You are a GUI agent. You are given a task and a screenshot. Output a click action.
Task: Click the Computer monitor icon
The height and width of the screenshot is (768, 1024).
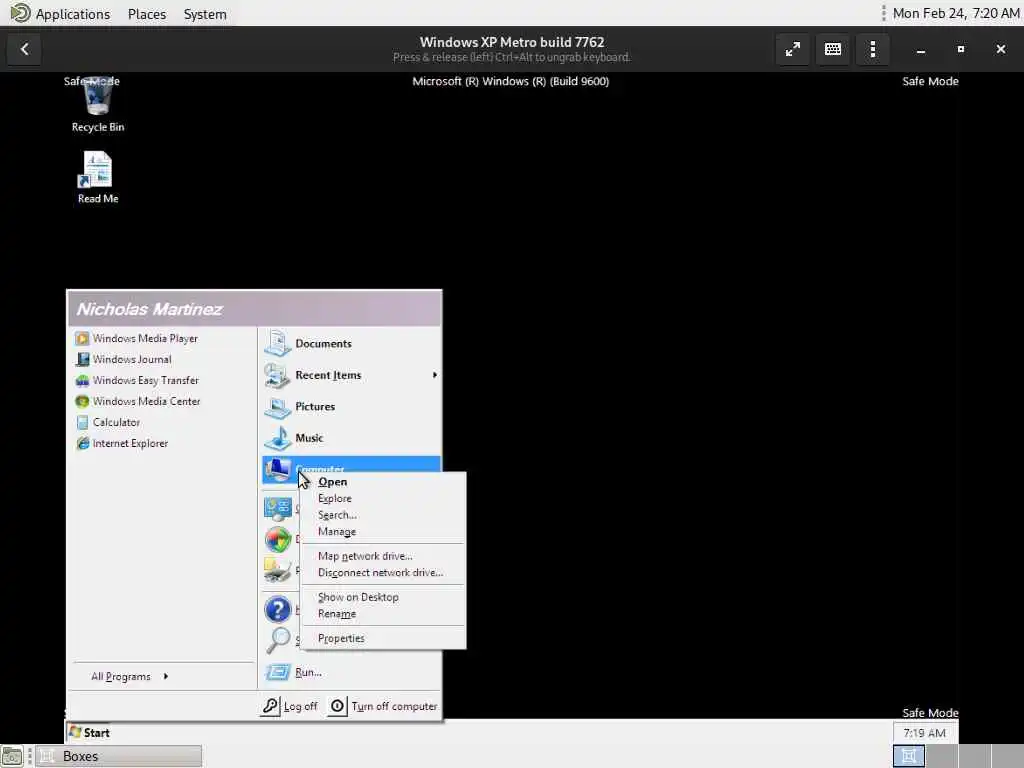pos(278,469)
